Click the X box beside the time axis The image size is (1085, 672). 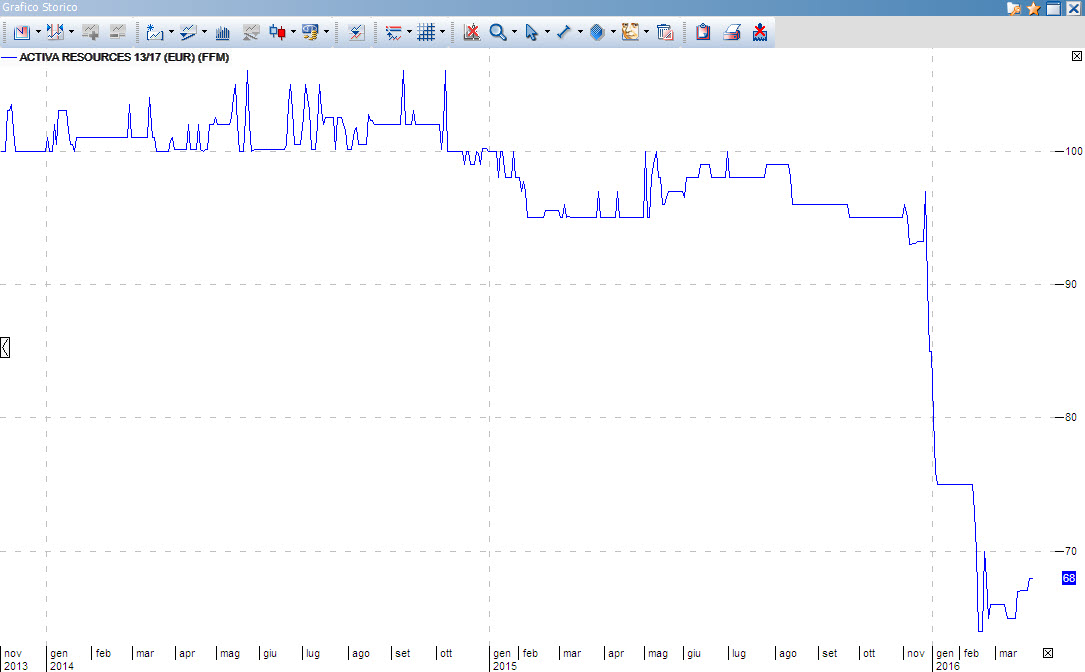click(1048, 653)
